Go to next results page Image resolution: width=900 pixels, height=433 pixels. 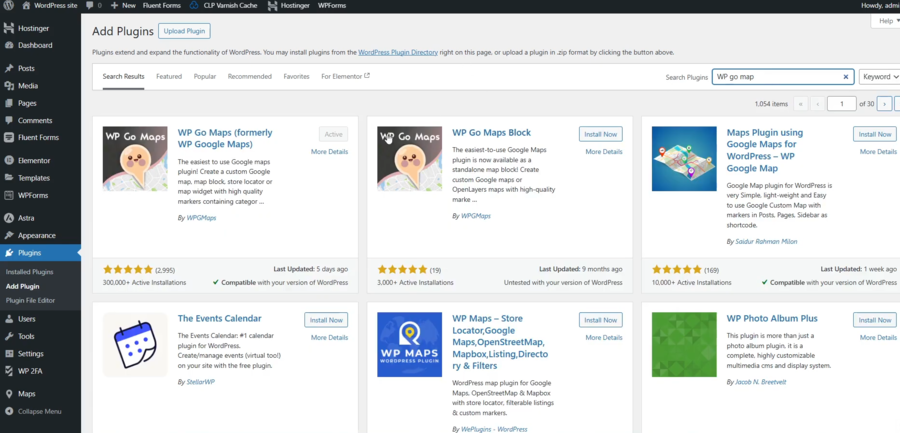885,104
